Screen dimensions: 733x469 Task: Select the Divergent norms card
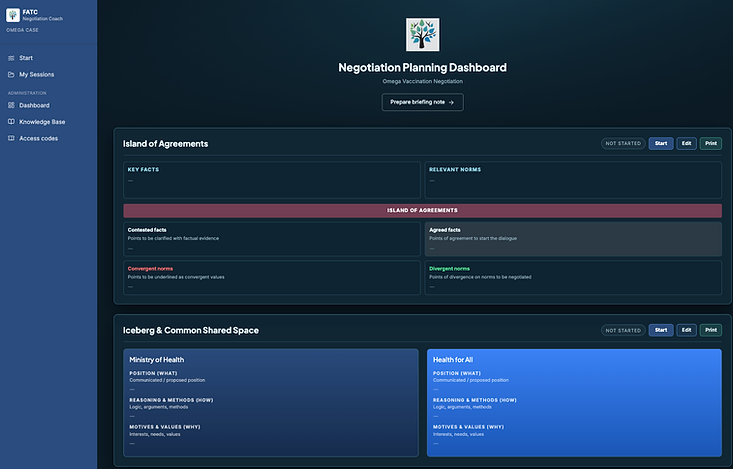click(x=573, y=278)
